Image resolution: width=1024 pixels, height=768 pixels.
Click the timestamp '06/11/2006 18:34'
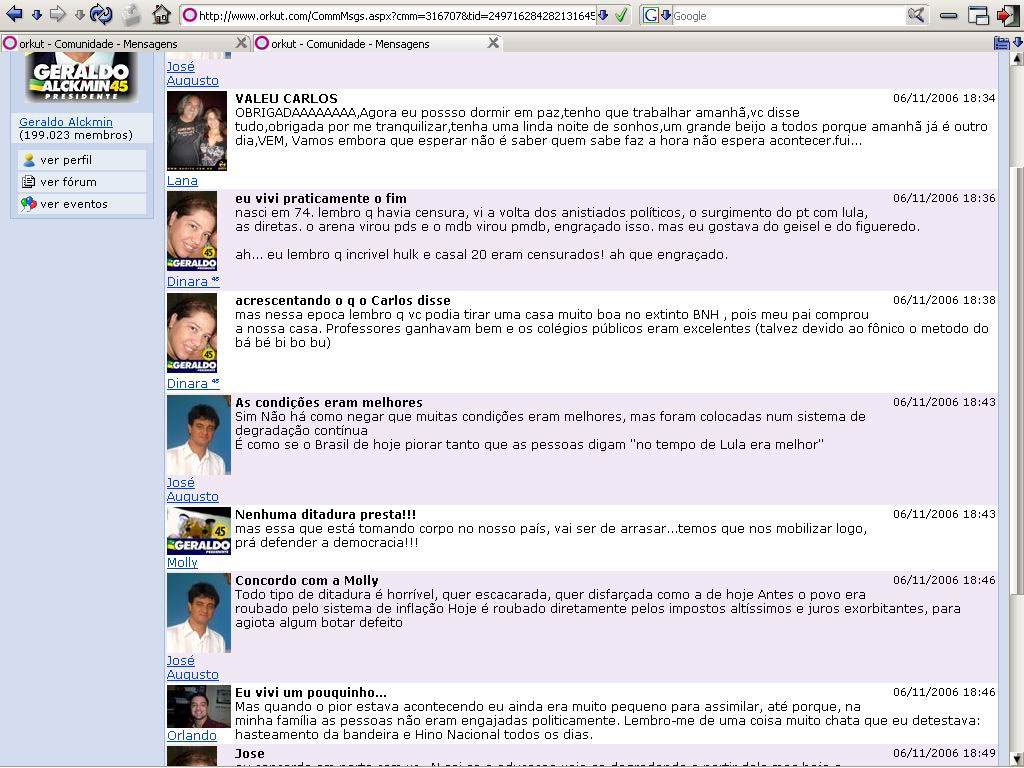[944, 98]
